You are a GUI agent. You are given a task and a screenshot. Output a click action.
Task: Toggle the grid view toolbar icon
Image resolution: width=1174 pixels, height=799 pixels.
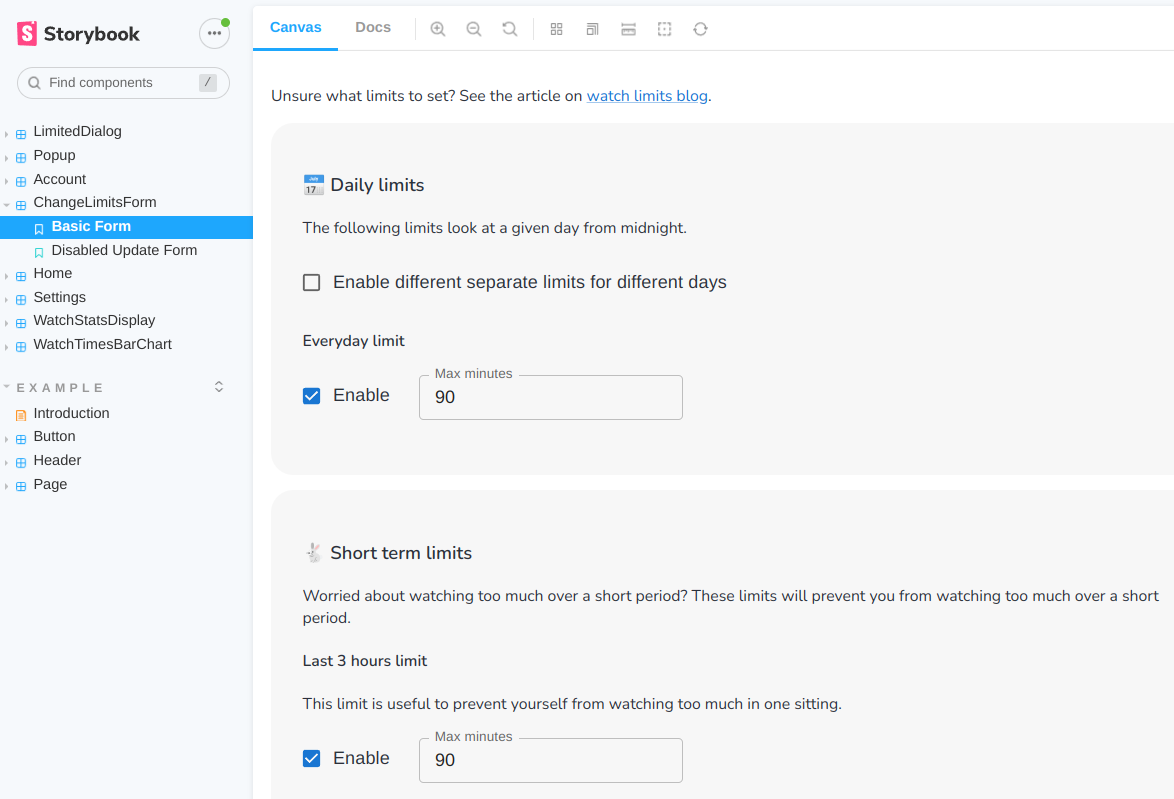pyautogui.click(x=557, y=29)
